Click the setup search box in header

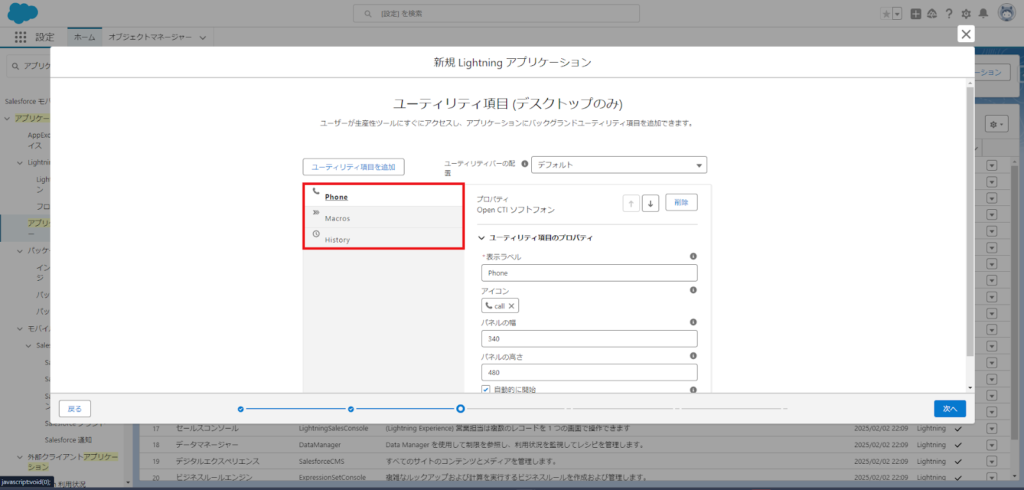[x=496, y=13]
